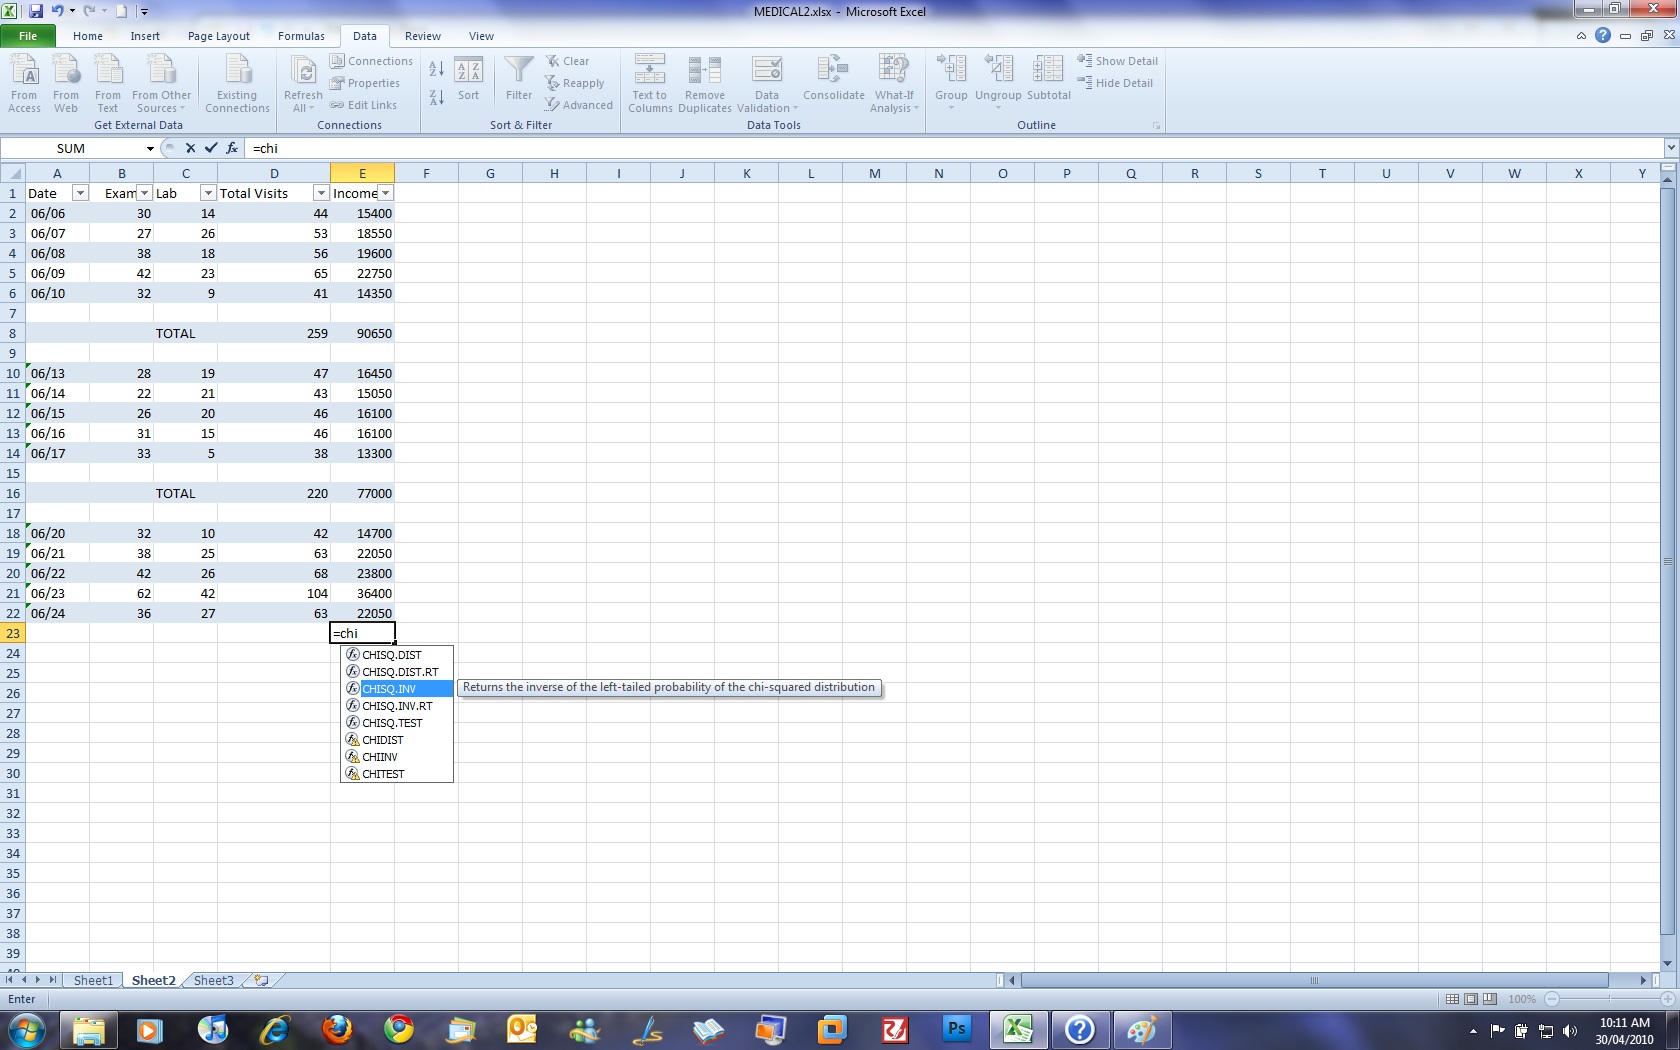Click the zoom slider in status bar

point(1609,999)
